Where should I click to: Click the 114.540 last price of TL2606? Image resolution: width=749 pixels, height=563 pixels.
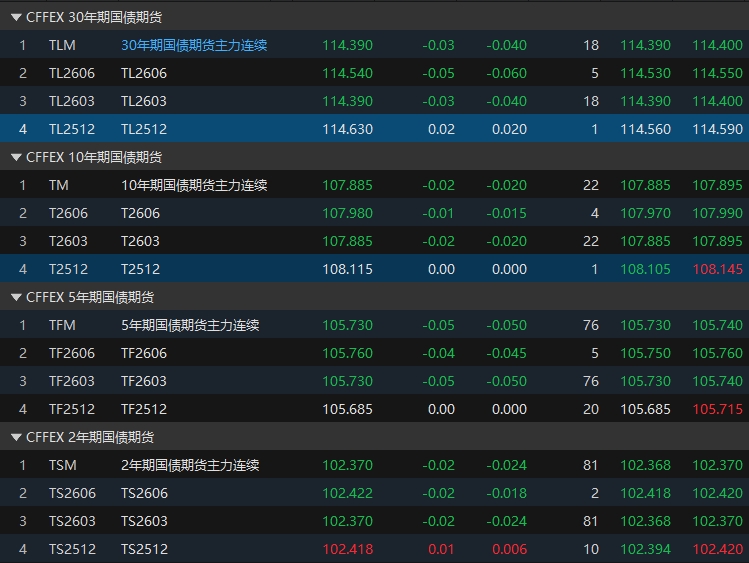pyautogui.click(x=347, y=74)
